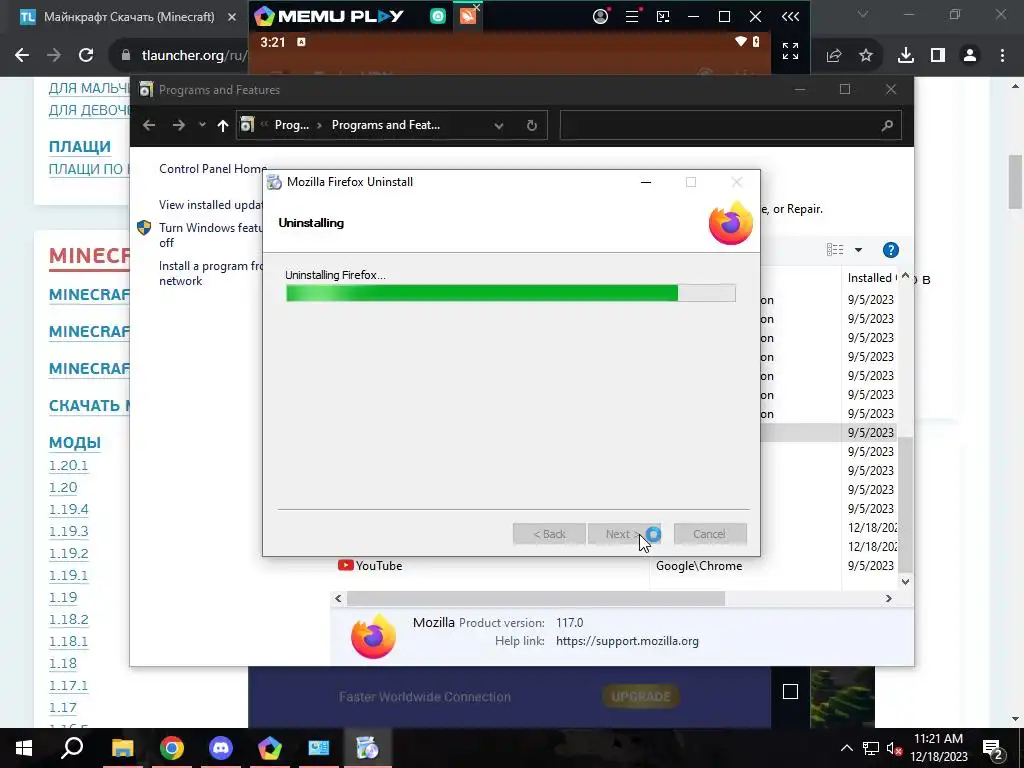Open the Firefox uninstaller taskbar icon
1024x768 pixels.
pyautogui.click(x=367, y=748)
